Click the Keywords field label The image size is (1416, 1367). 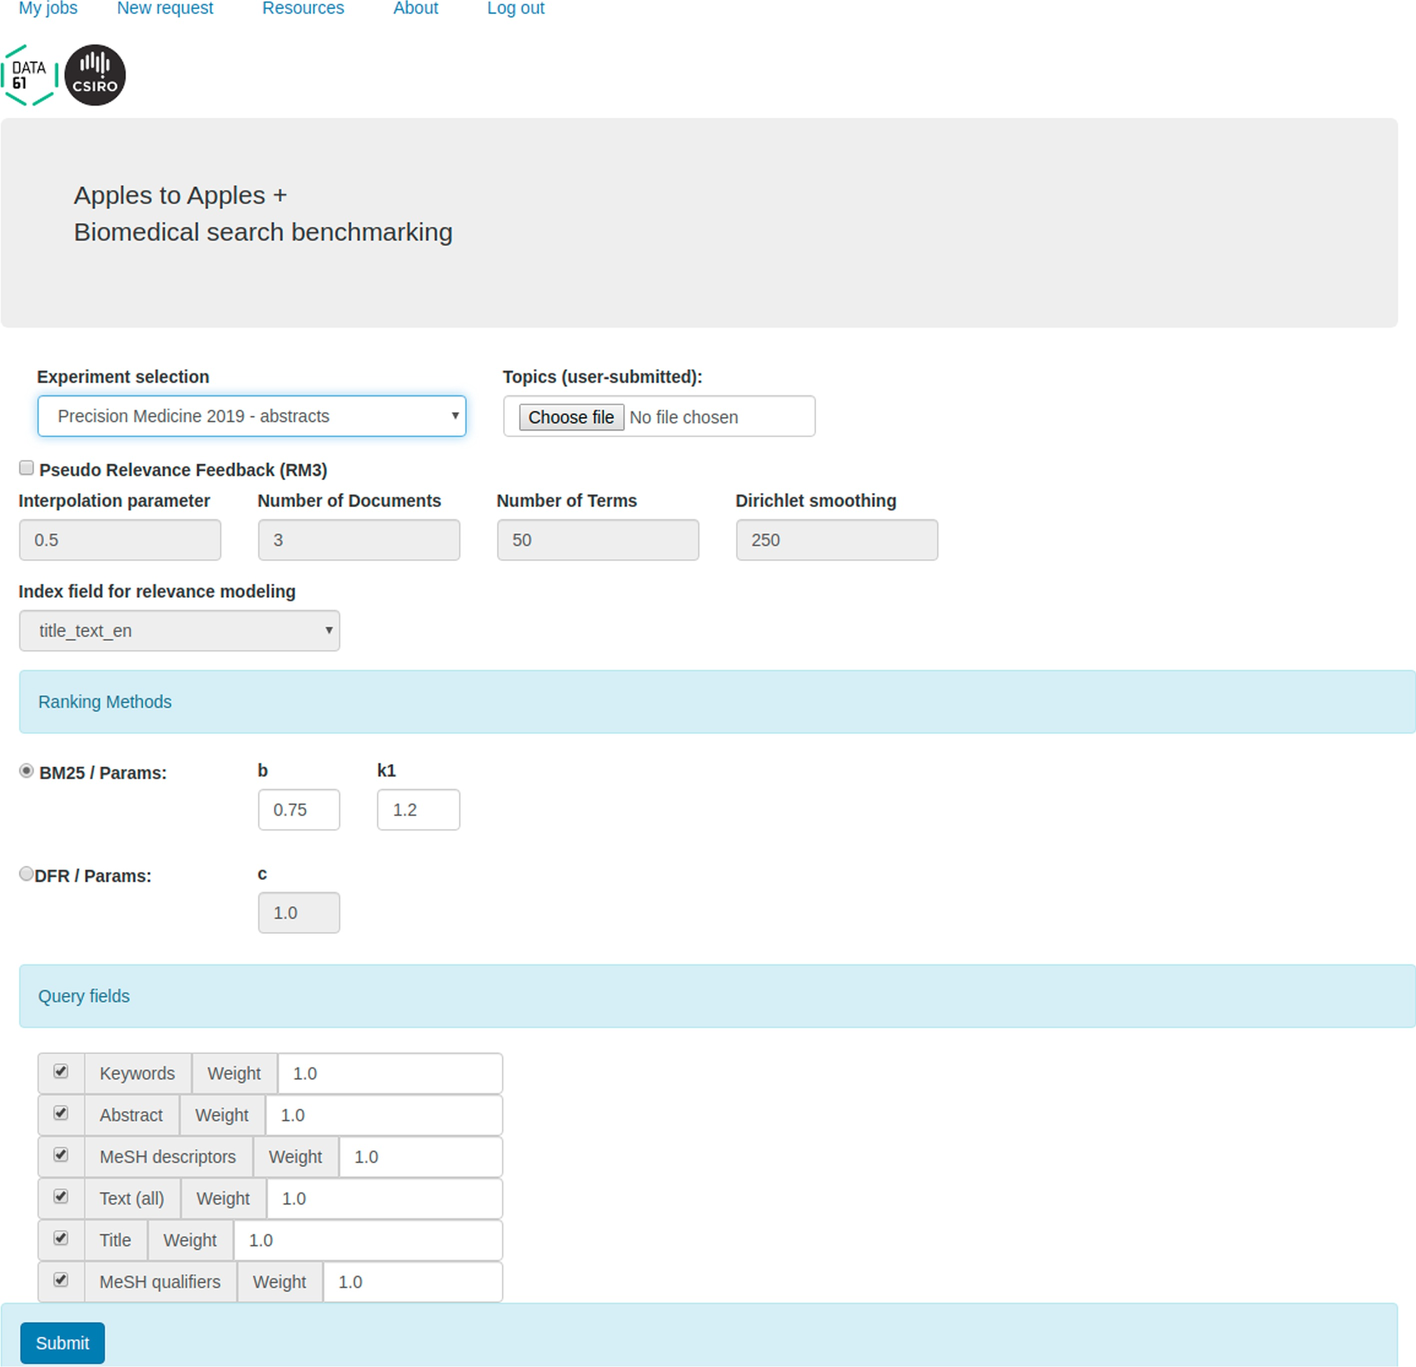137,1073
